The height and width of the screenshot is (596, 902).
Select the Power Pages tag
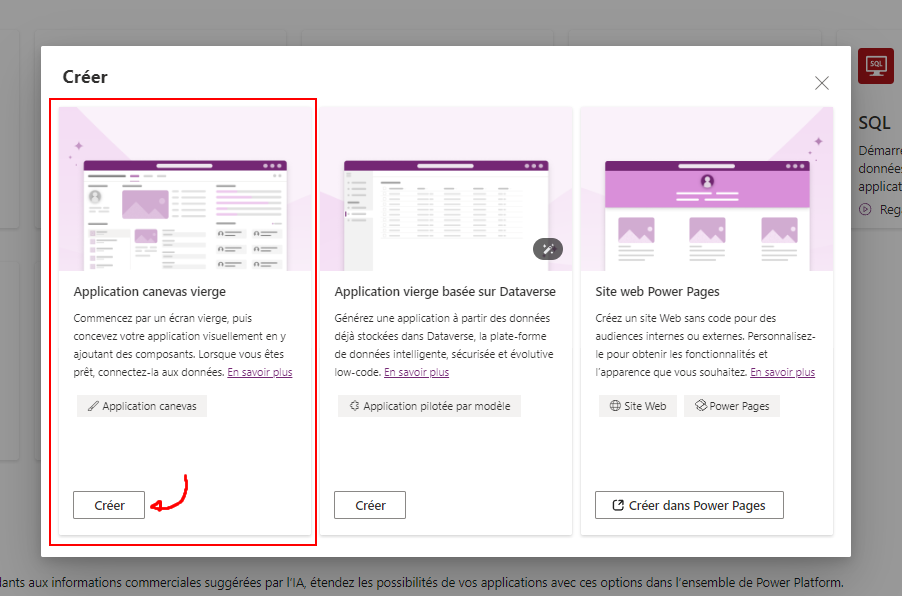tap(732, 406)
